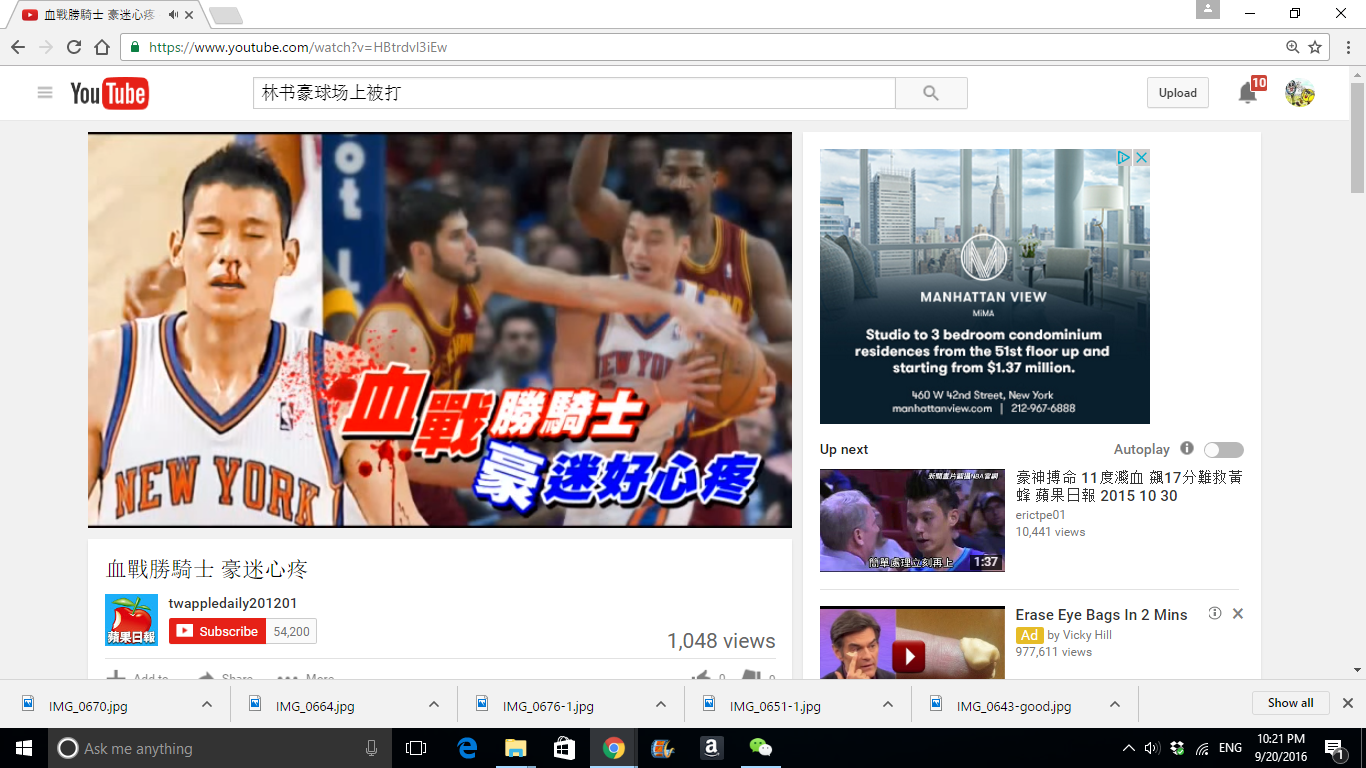Viewport: 1366px width, 768px height.
Task: Click the Upload button
Action: click(1177, 93)
